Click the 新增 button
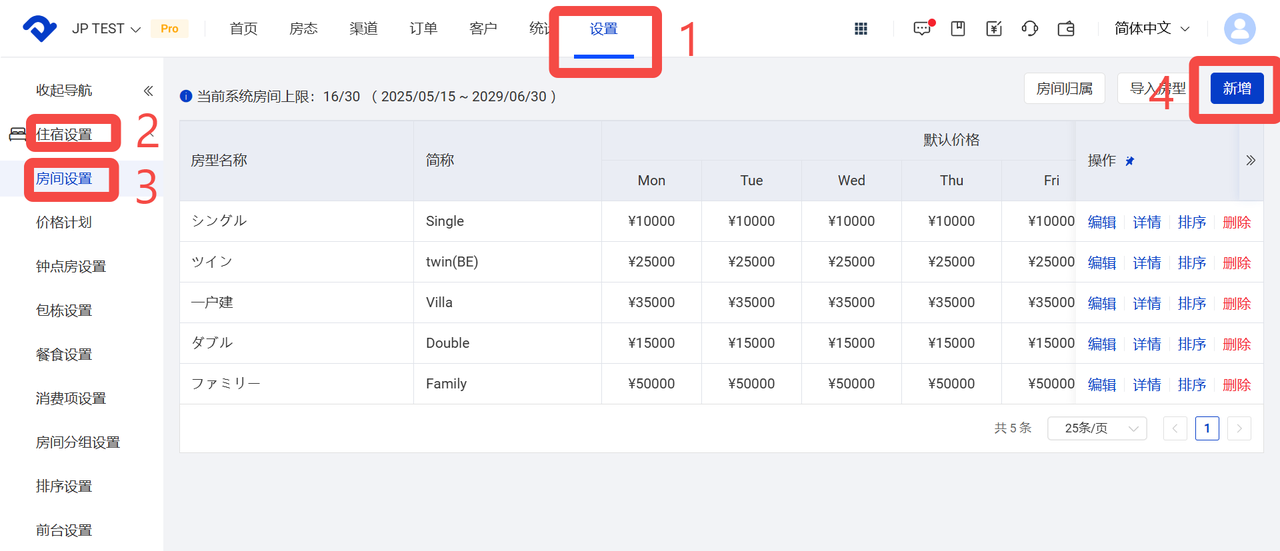Viewport: 1280px width, 551px height. (1237, 88)
